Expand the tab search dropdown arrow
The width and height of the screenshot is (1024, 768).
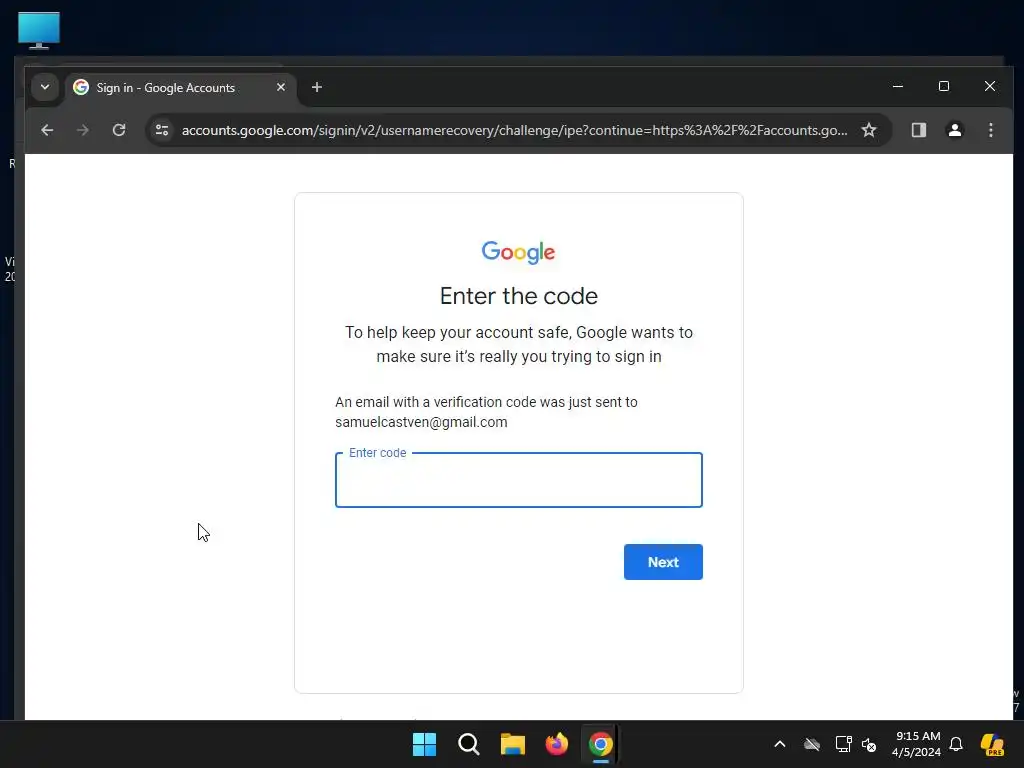point(45,87)
